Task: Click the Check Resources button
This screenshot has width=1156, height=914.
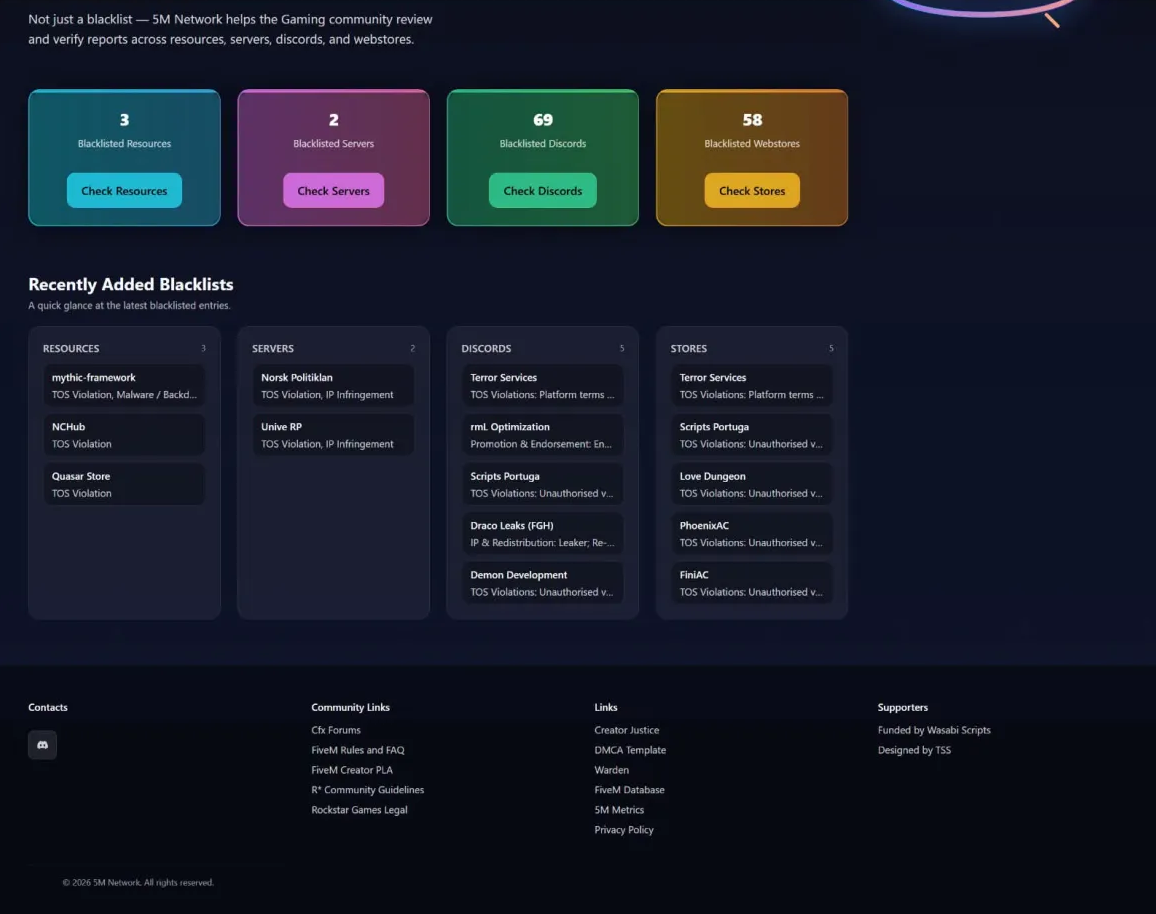Action: click(x=124, y=190)
